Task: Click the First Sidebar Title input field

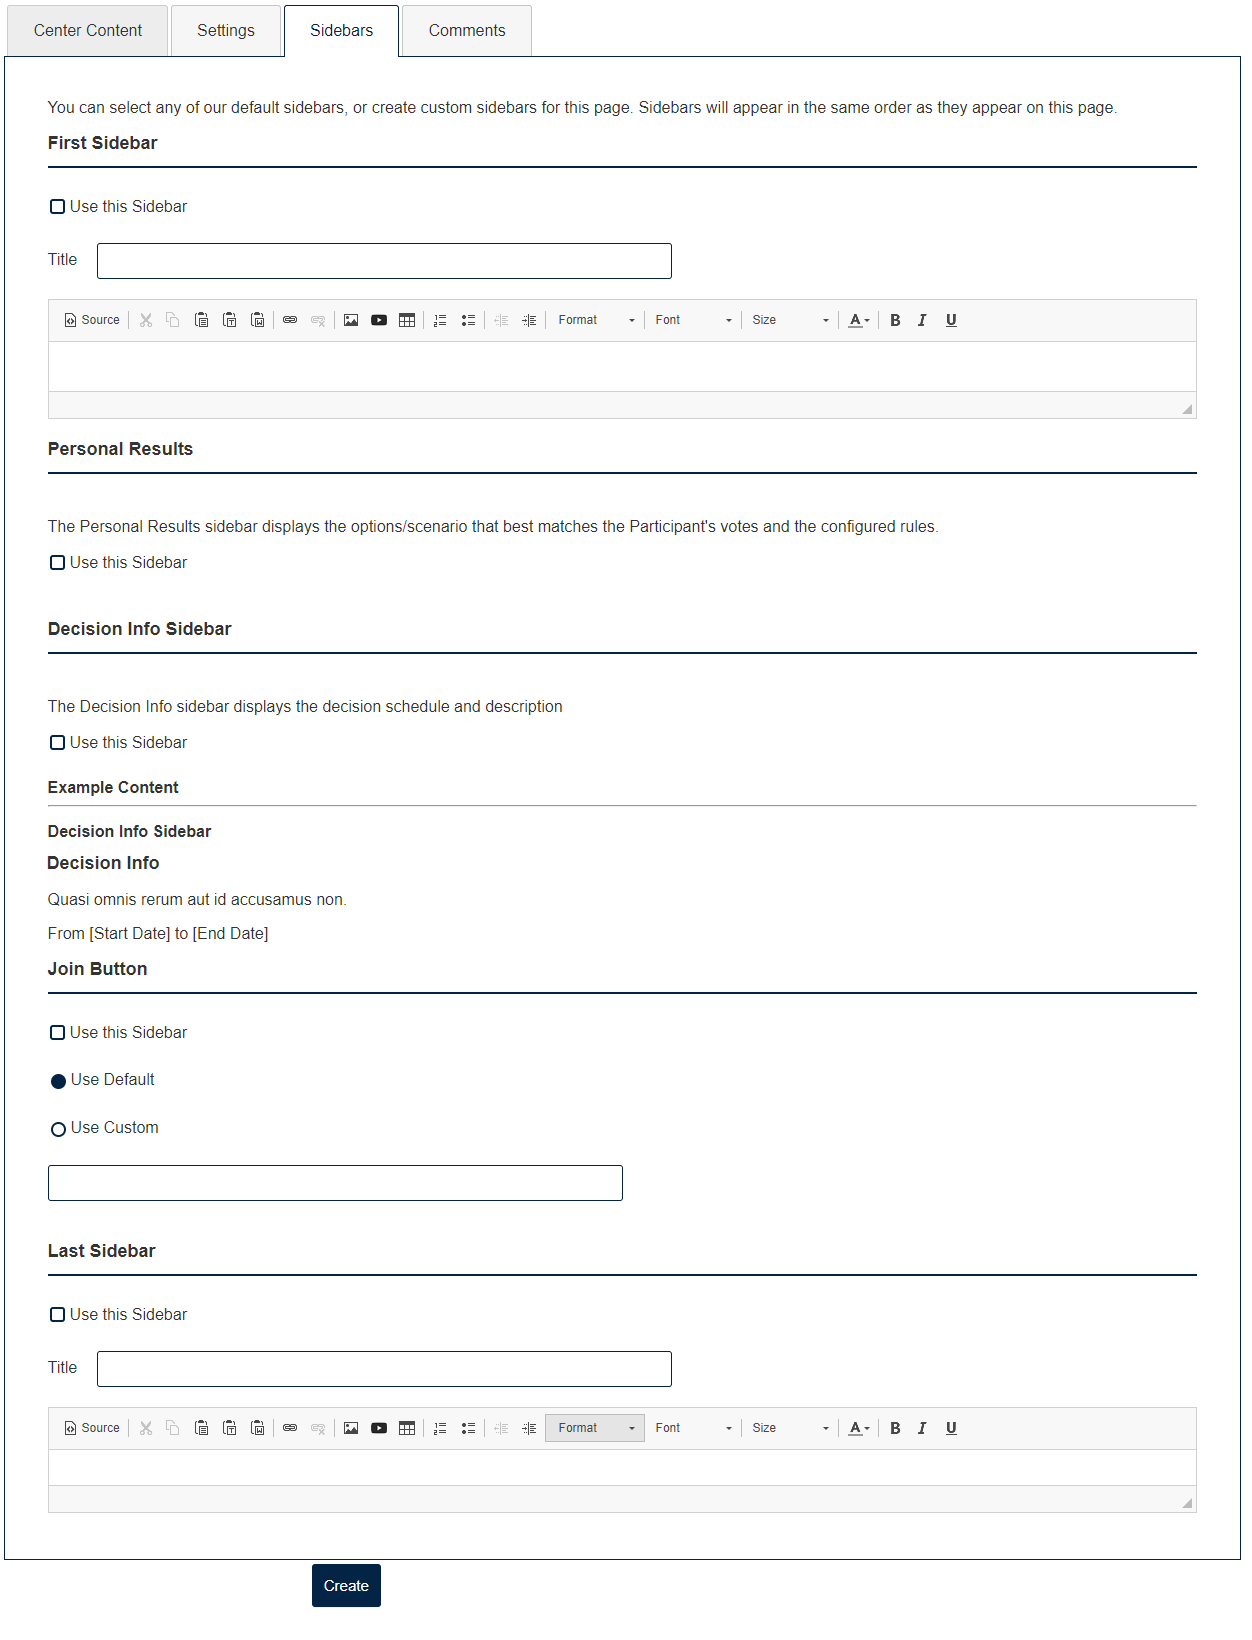Action: (x=384, y=261)
